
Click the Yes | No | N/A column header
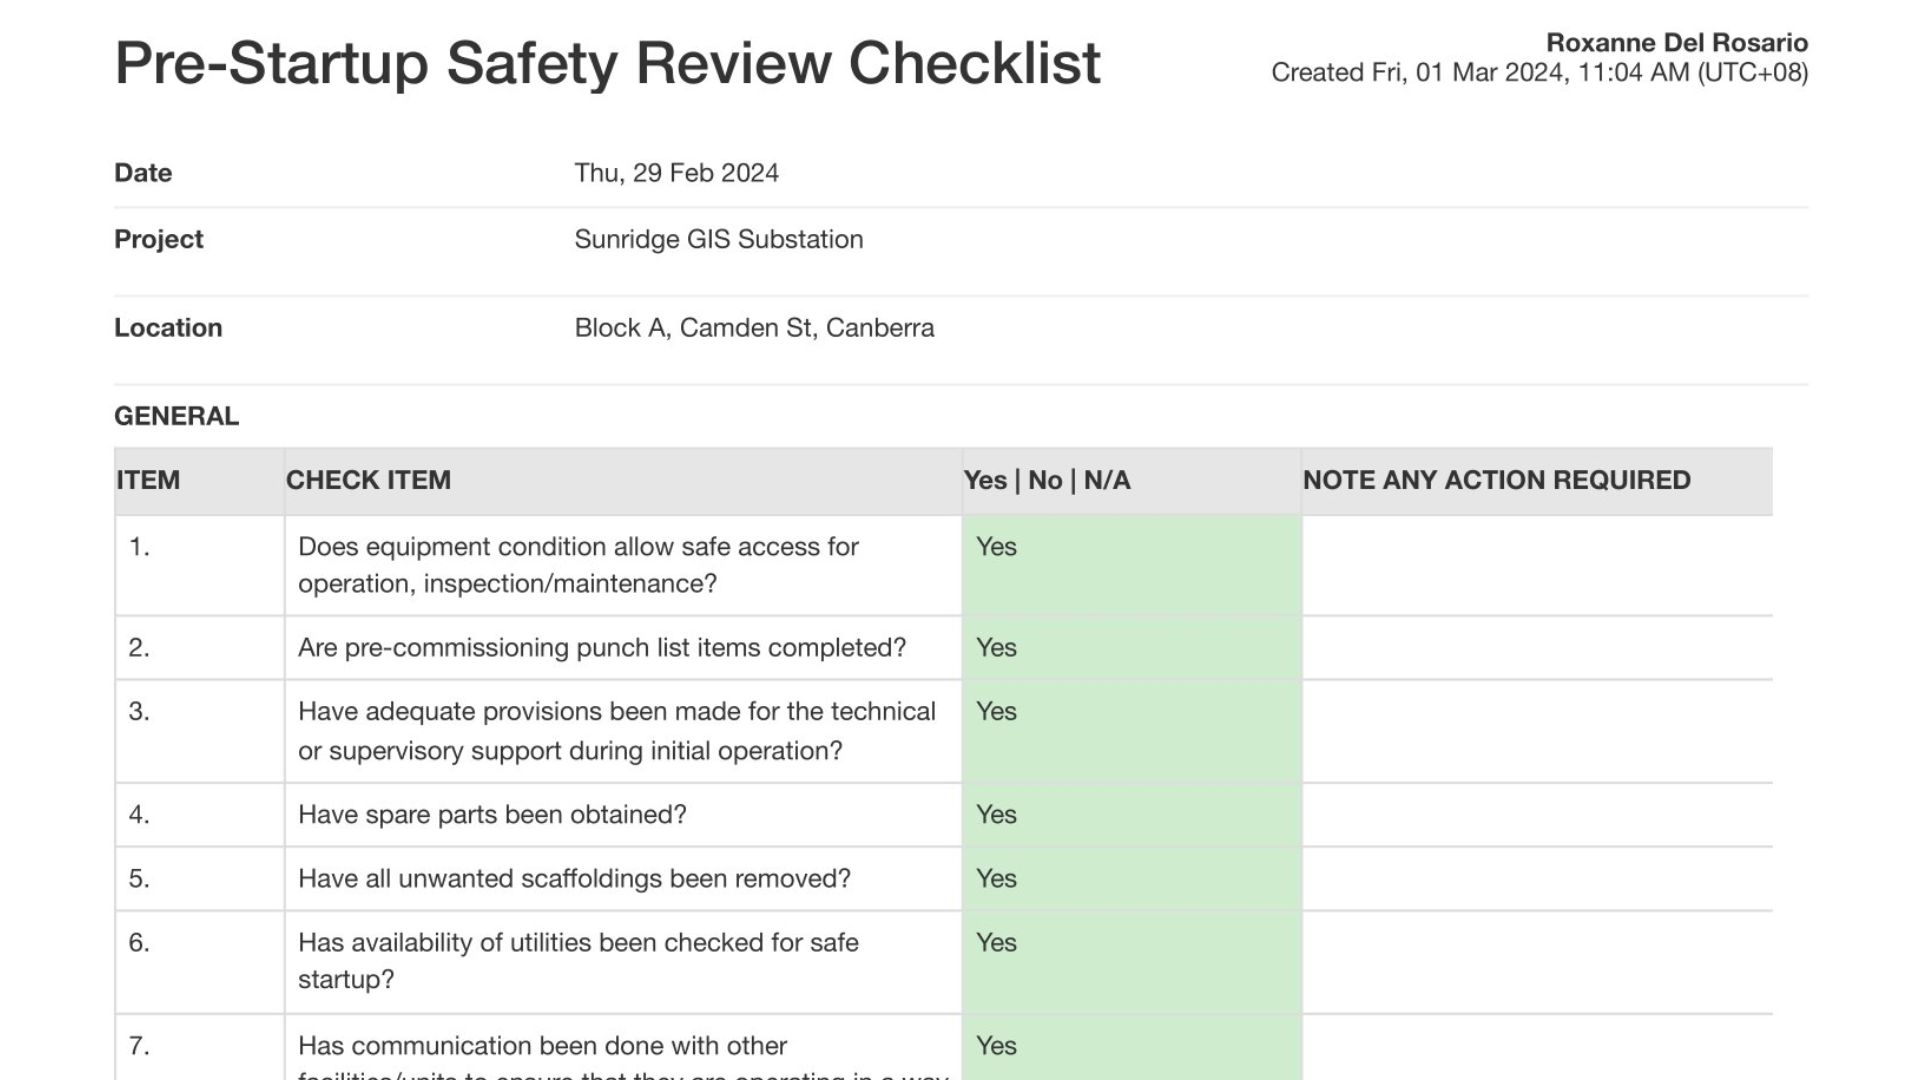[x=1046, y=480]
